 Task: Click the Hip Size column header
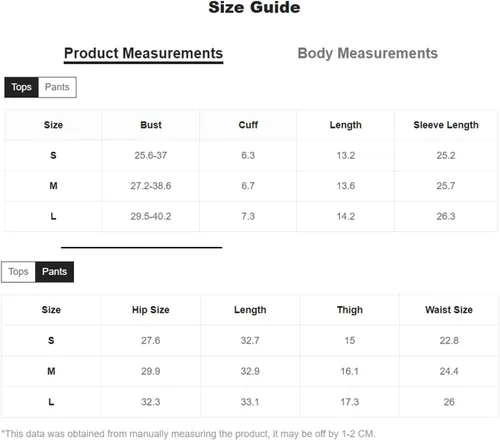(151, 310)
